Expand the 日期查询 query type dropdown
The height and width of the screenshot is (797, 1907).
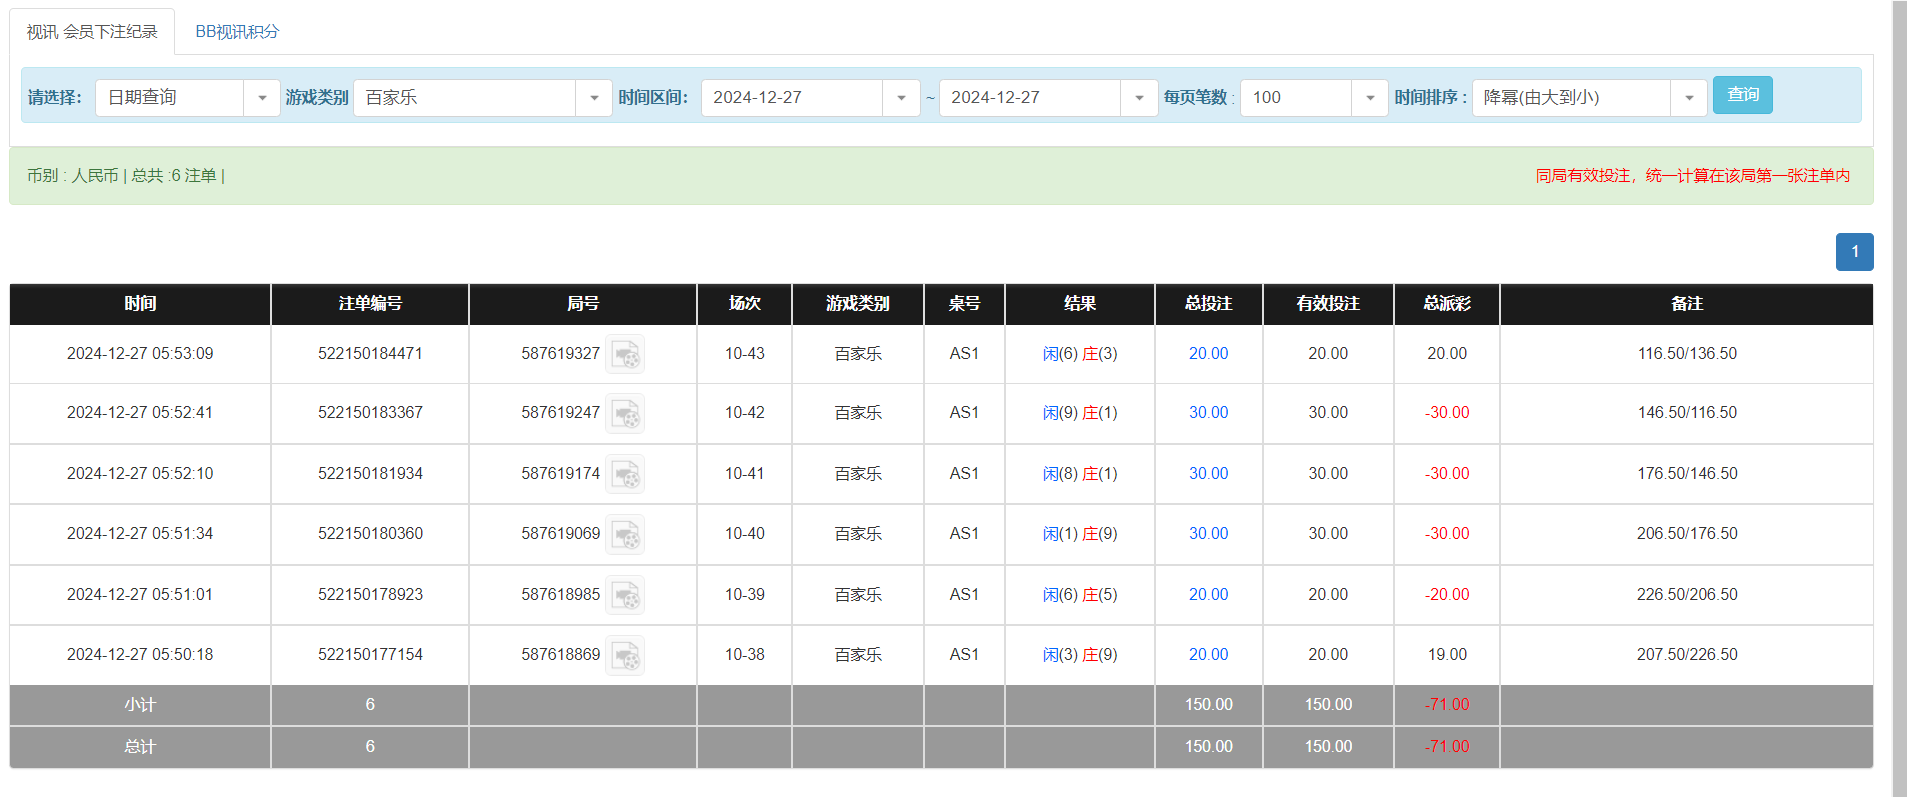point(262,98)
